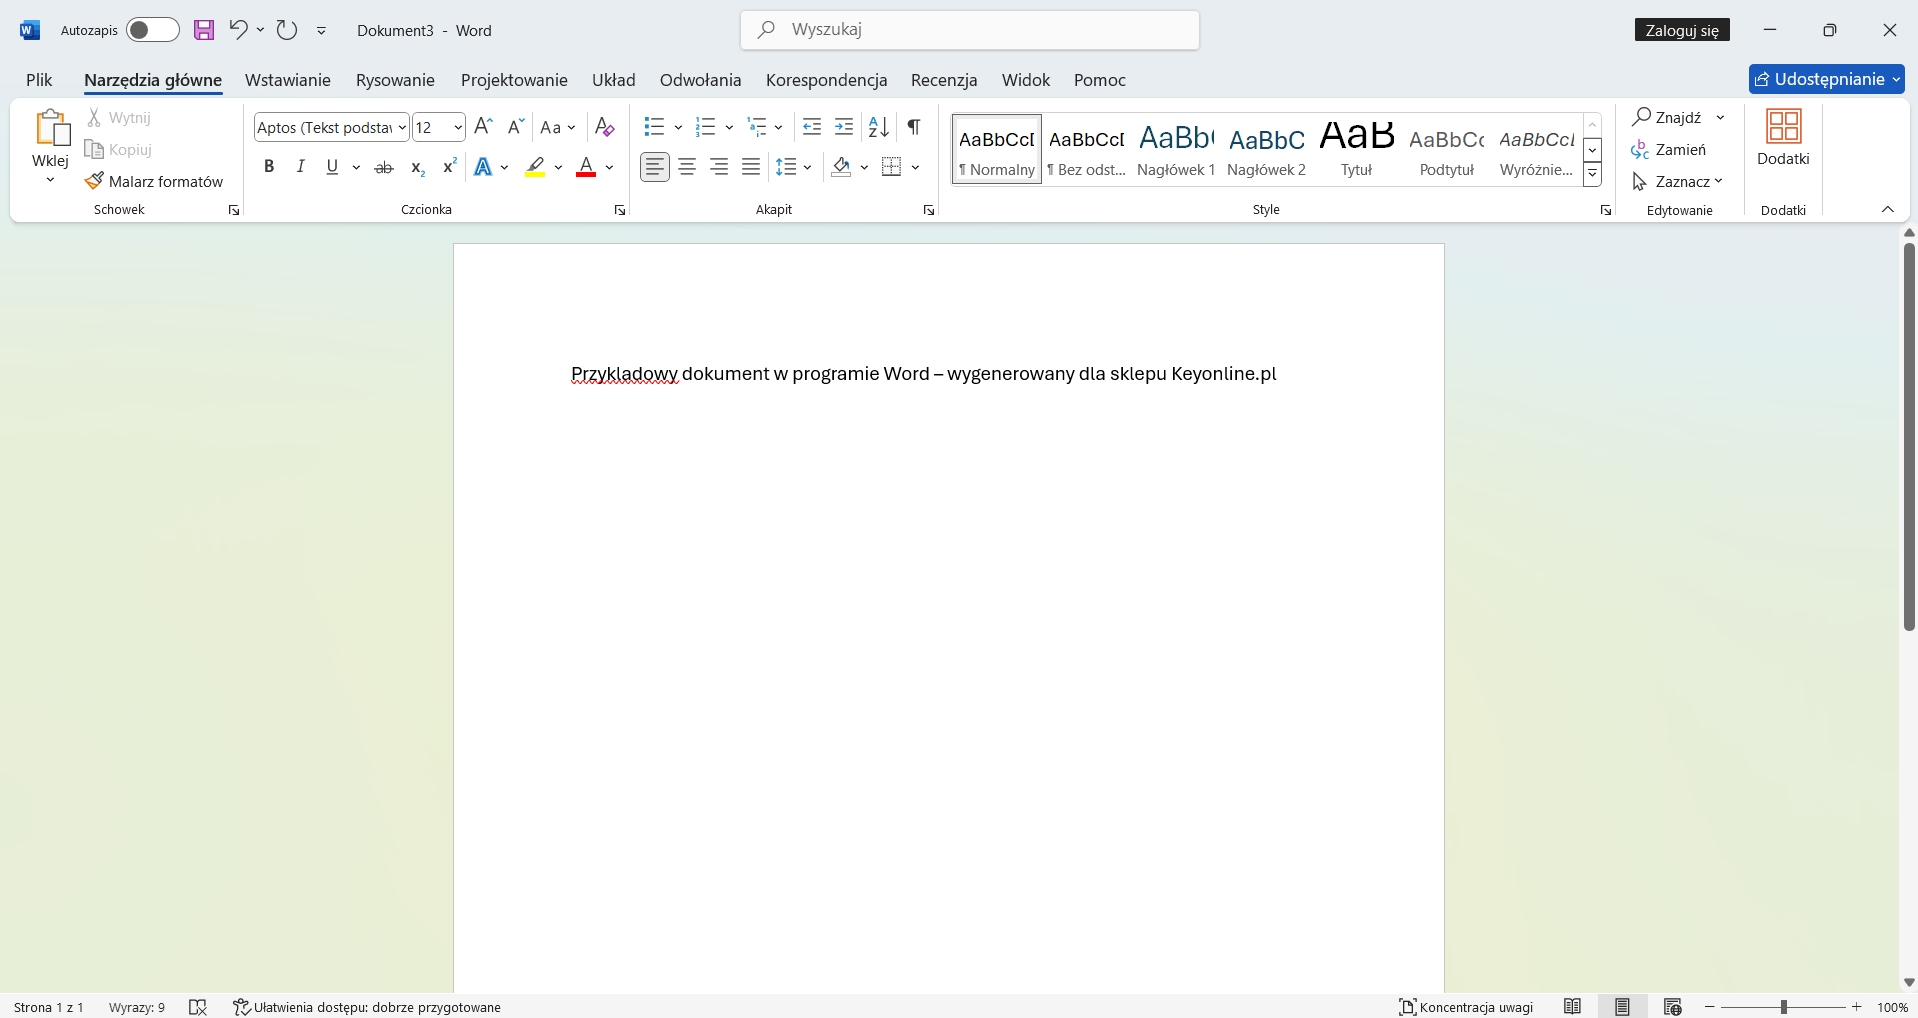Switch to the Układ tab

613,80
